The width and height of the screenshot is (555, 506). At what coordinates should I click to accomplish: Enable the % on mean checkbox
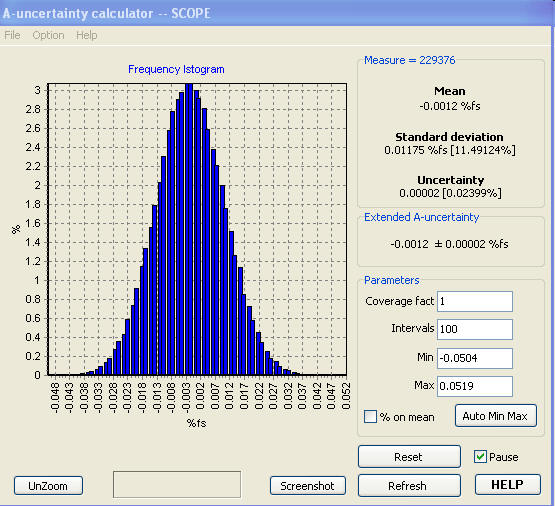[370, 416]
